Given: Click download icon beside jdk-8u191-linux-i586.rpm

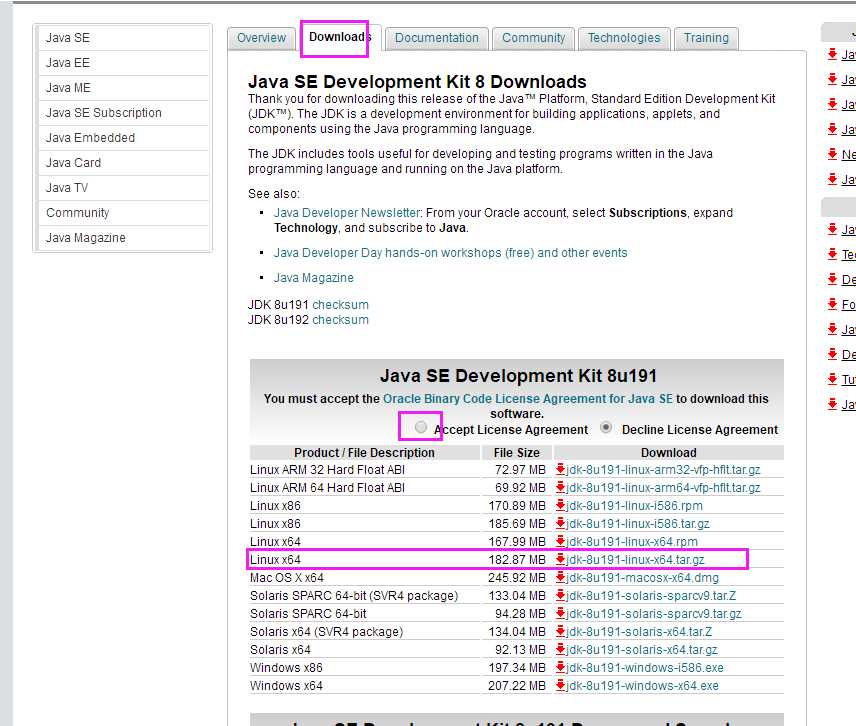Looking at the screenshot, I should coord(560,505).
